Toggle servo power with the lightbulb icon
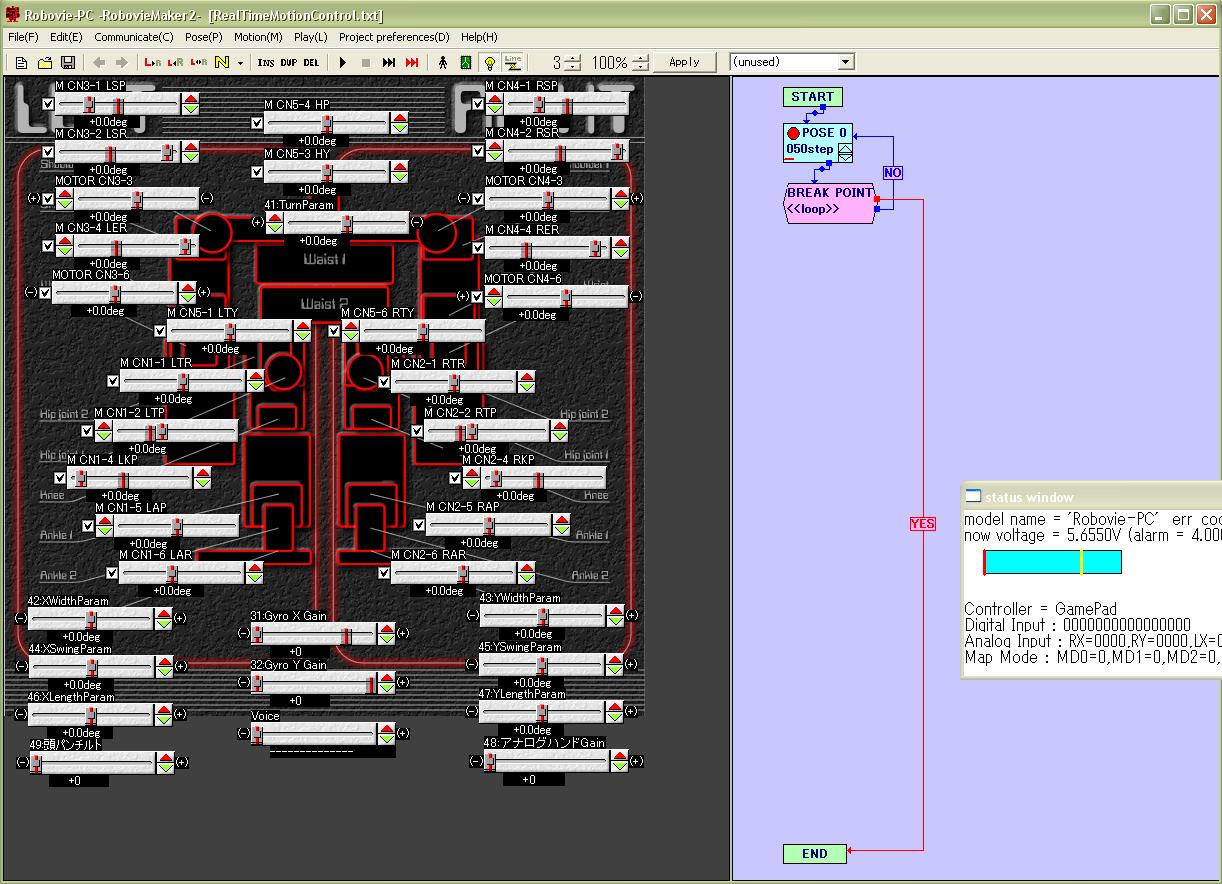This screenshot has height=884, width=1222. coord(489,62)
